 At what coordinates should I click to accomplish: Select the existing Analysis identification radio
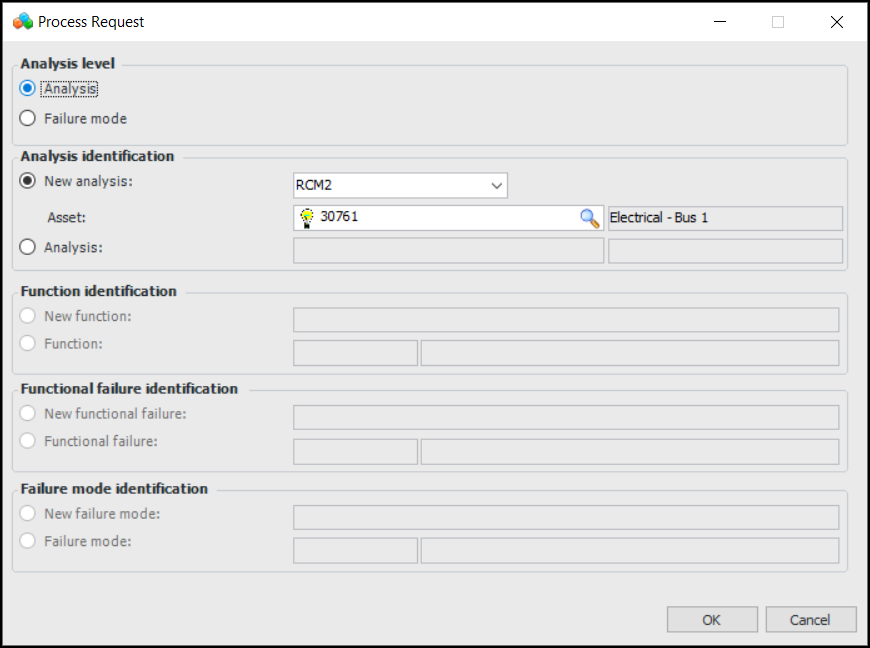28,247
